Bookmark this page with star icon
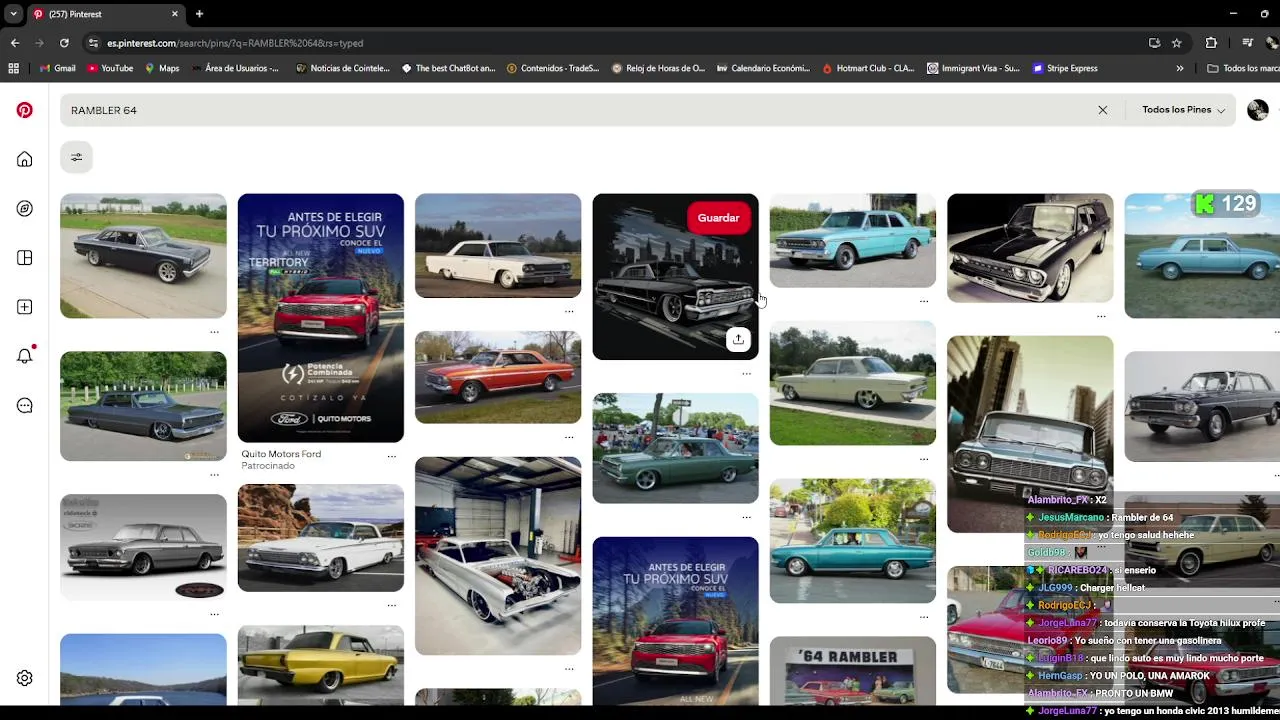 [x=1177, y=43]
